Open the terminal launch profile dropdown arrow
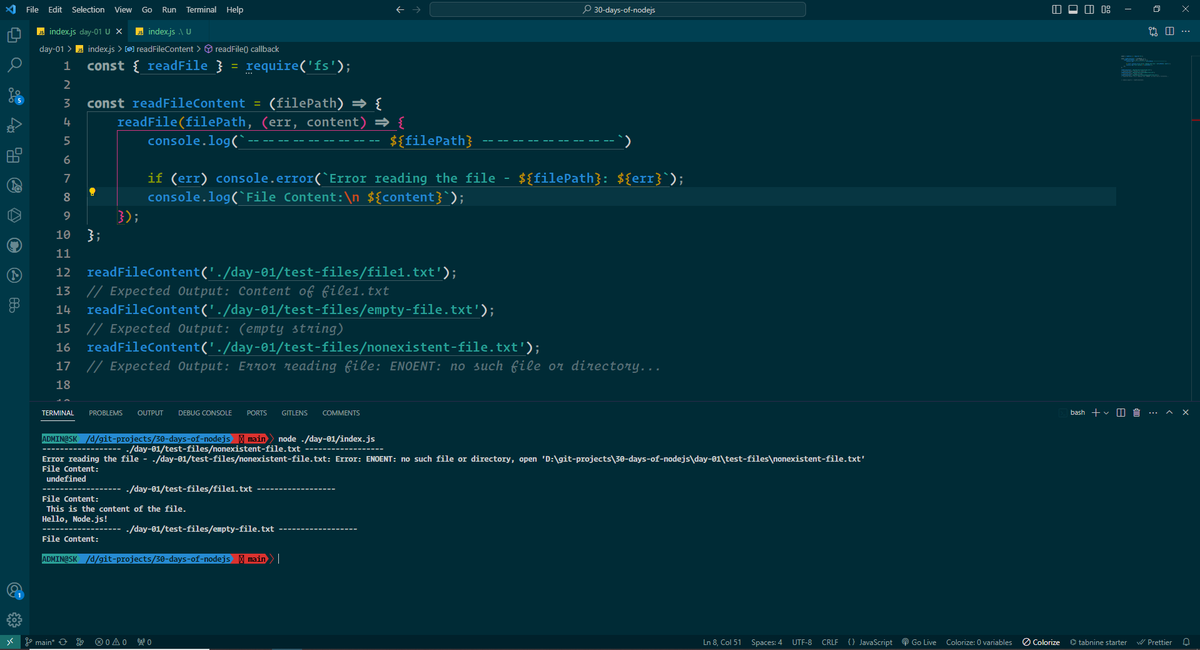The image size is (1200, 650). (1106, 412)
